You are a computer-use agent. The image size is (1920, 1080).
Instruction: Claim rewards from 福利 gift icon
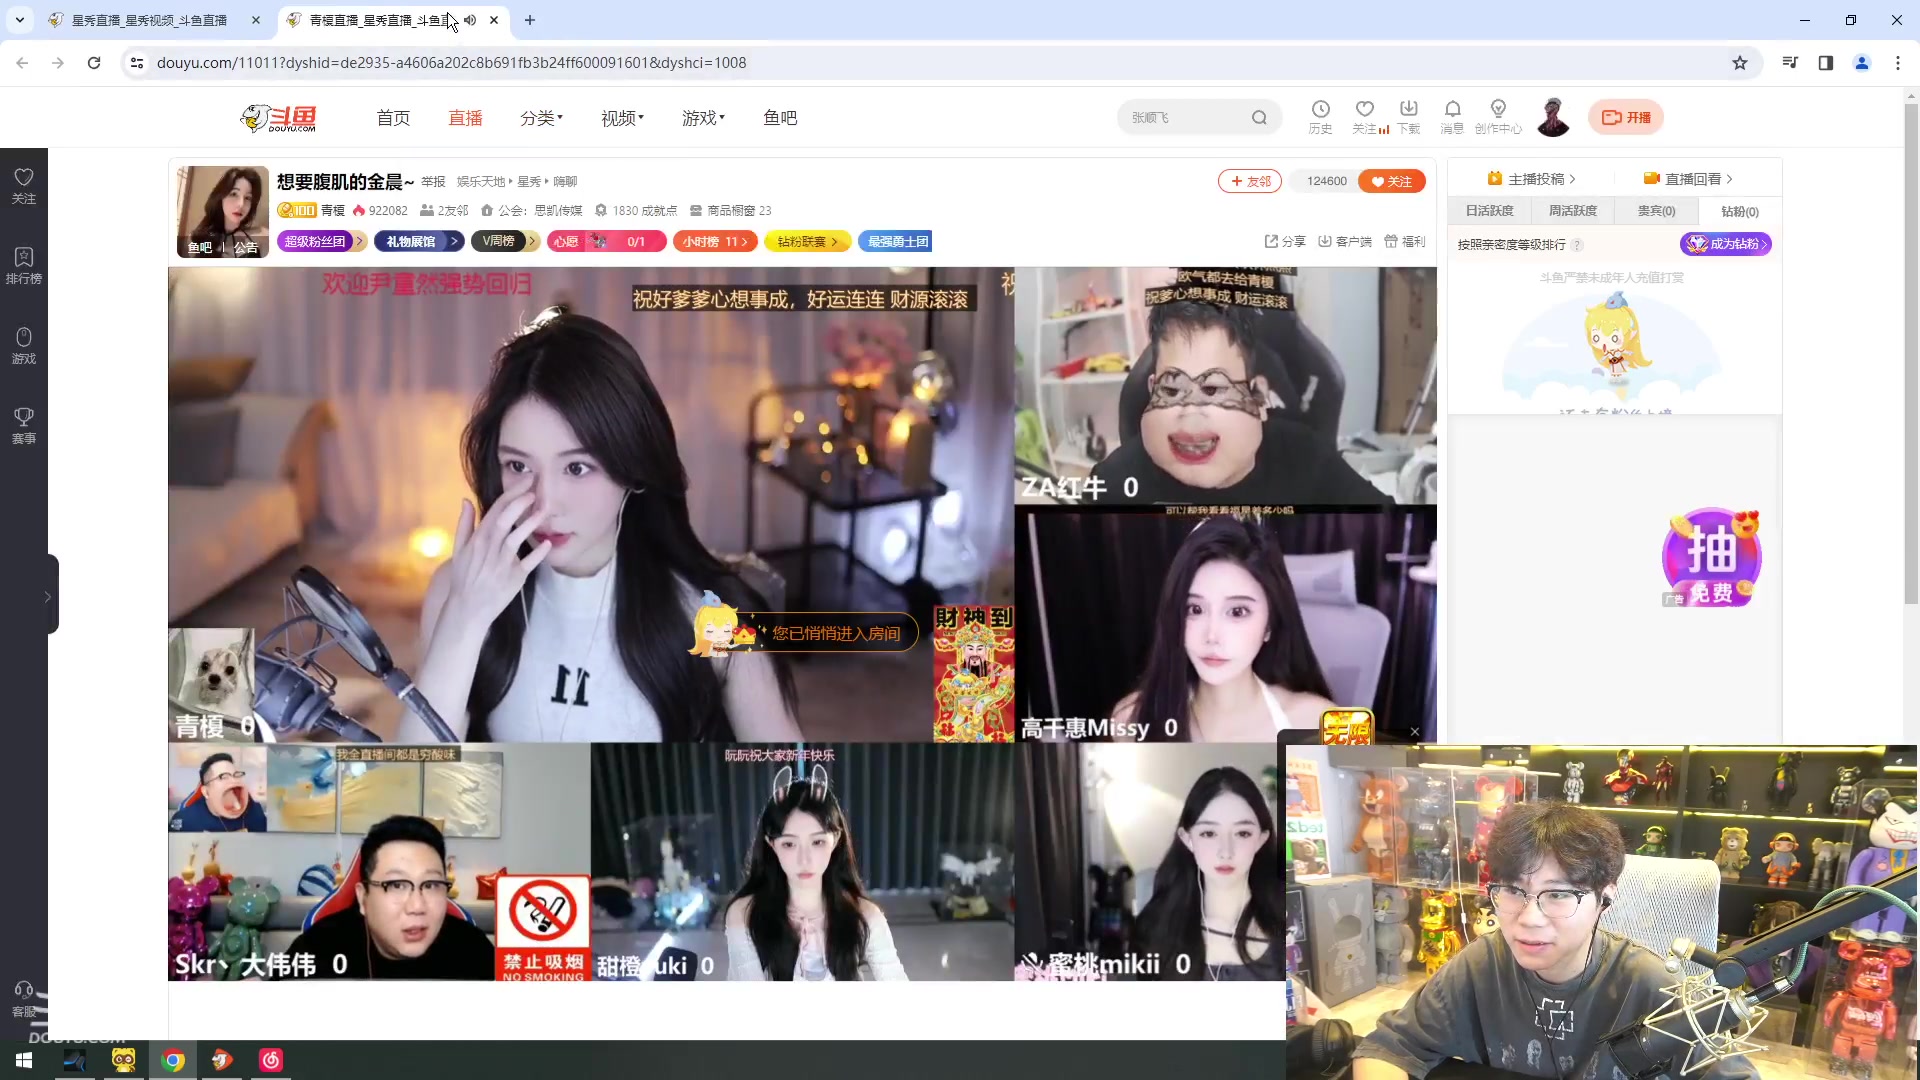tap(1405, 241)
